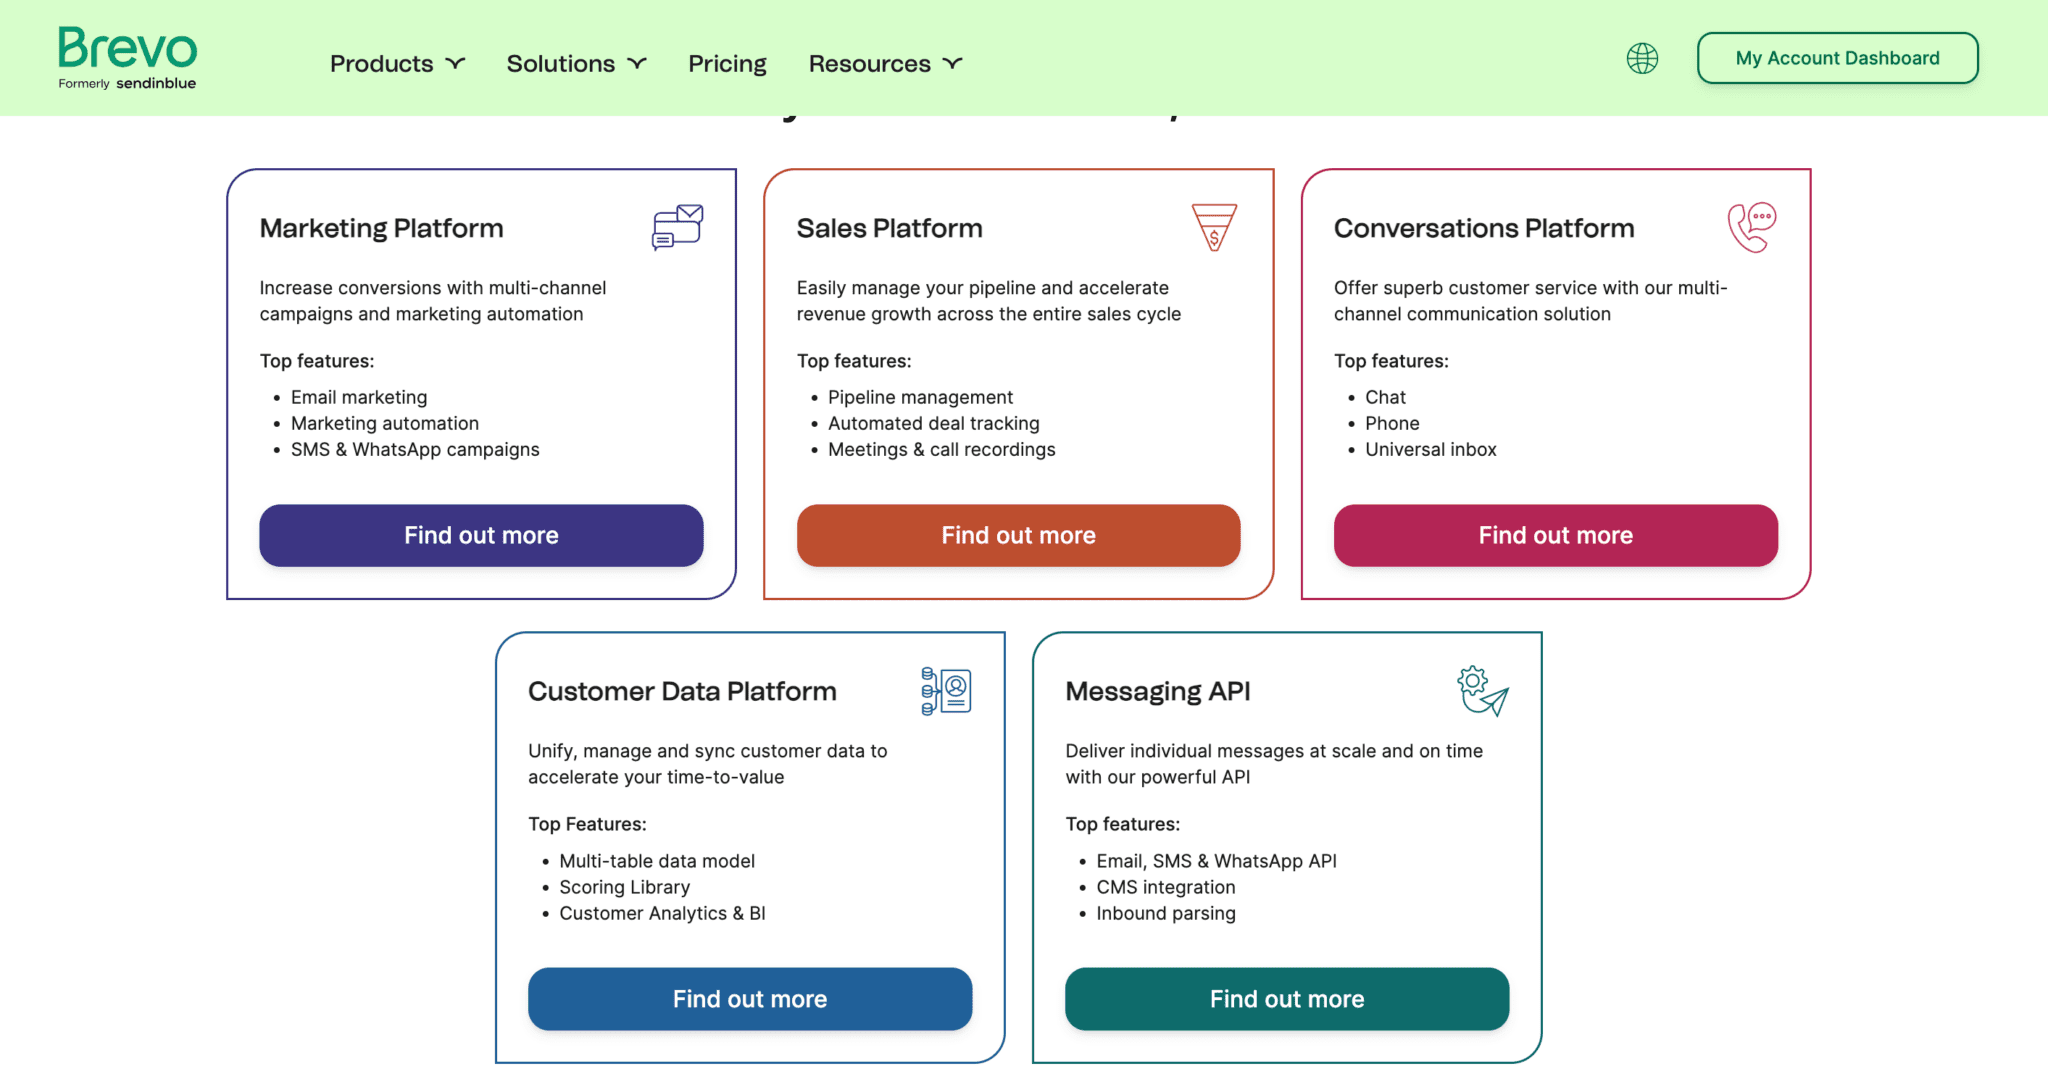Go to the Pricing page
Screen dimensions: 2048x1090
[x=727, y=63]
